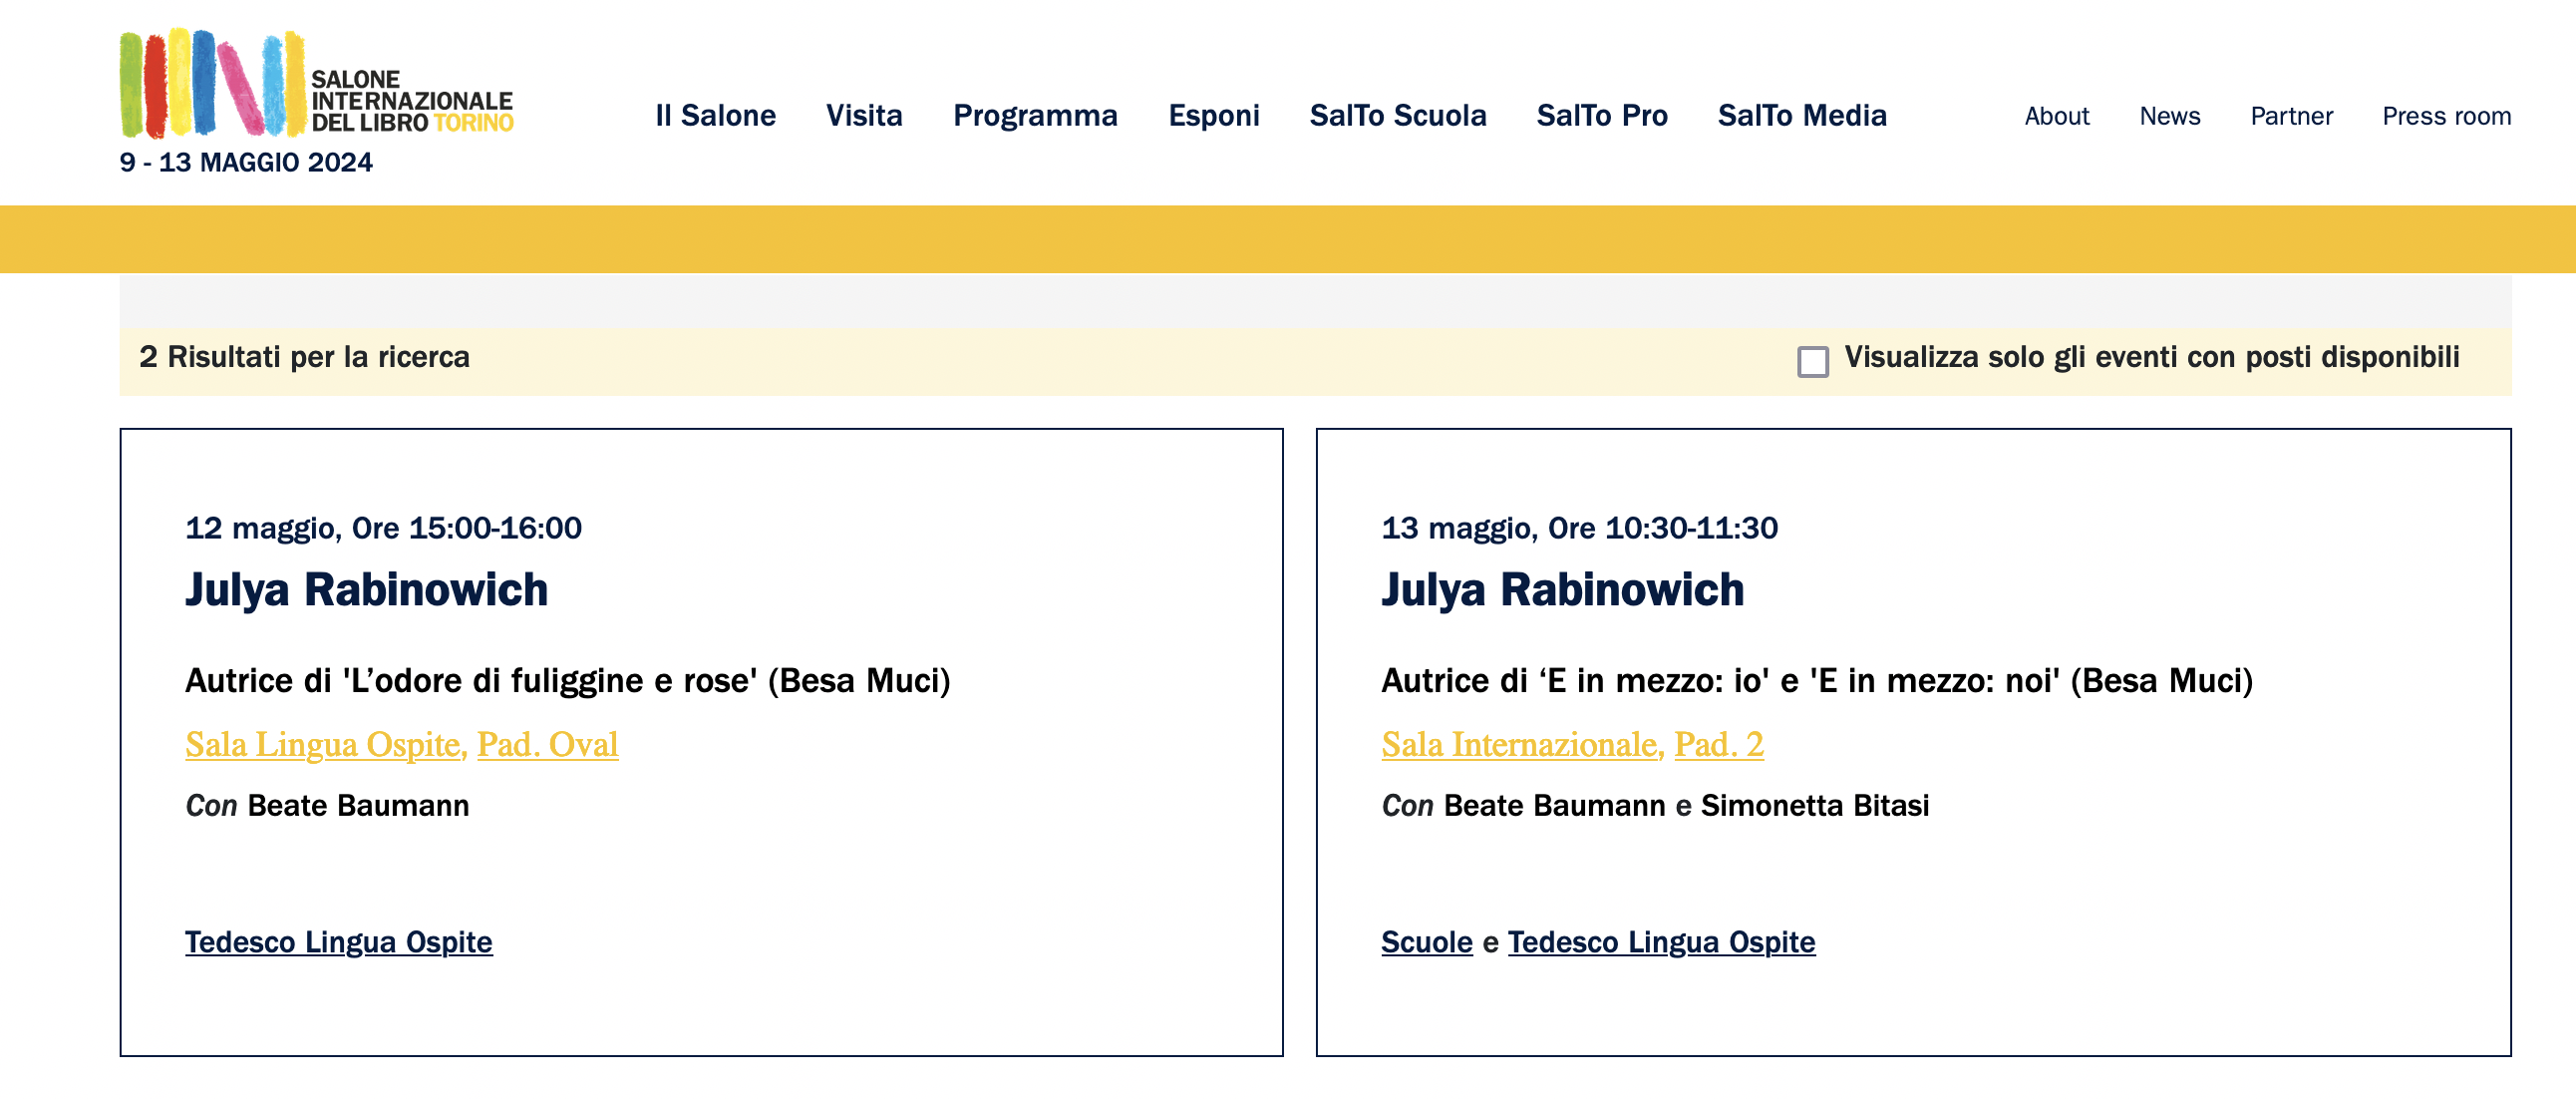Screen dimensions: 2576x1099
Task: Open the About page link
Action: tap(2056, 116)
